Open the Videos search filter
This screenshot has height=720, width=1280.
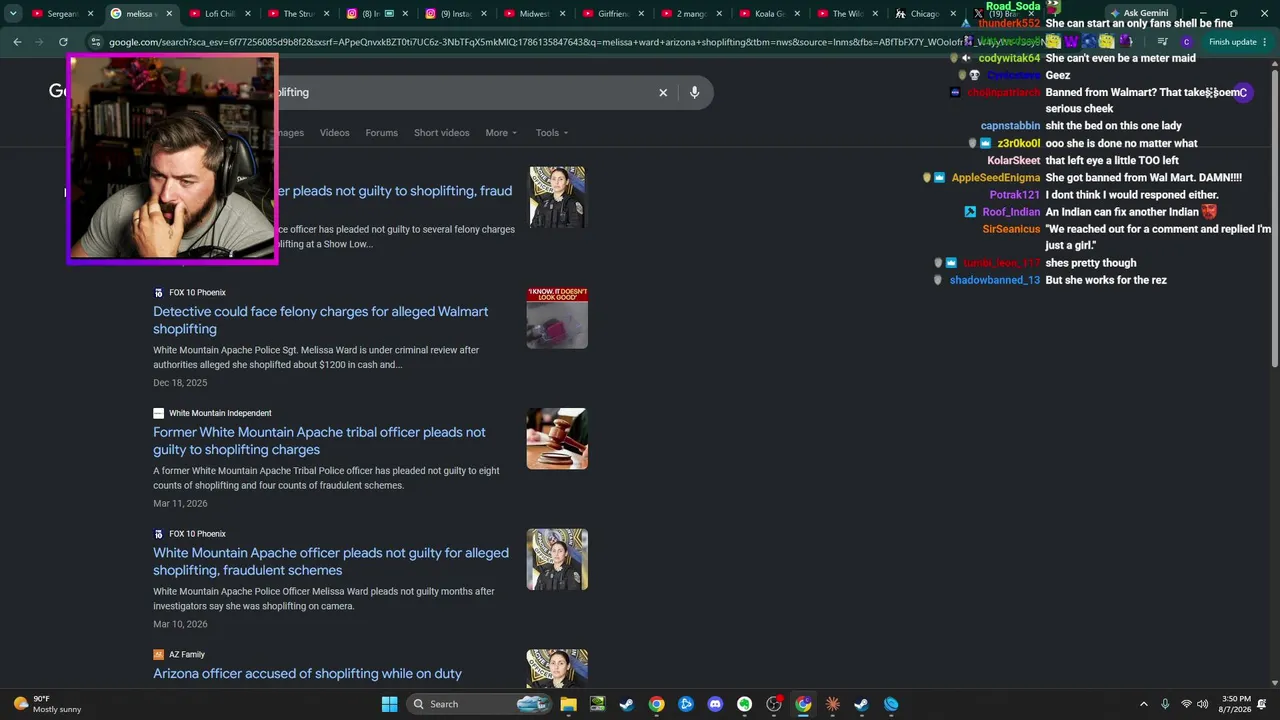pos(335,133)
